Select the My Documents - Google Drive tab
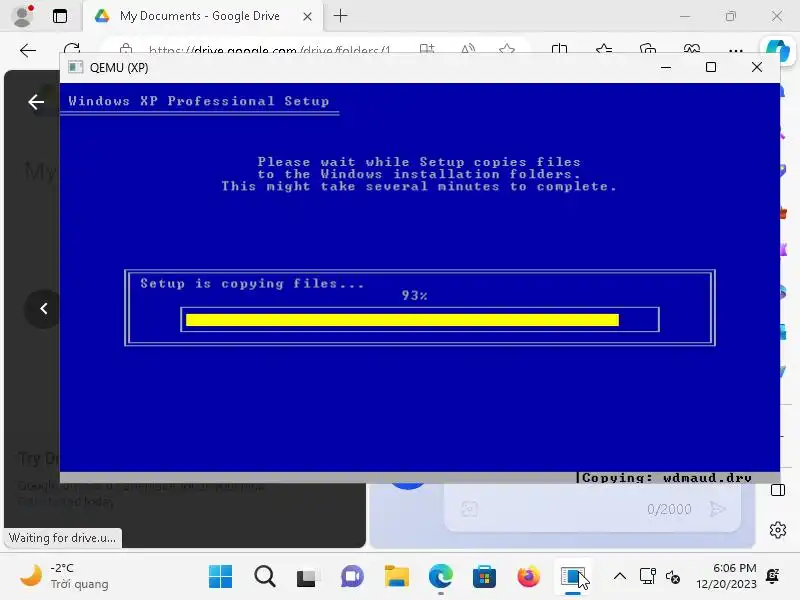 pos(199,16)
